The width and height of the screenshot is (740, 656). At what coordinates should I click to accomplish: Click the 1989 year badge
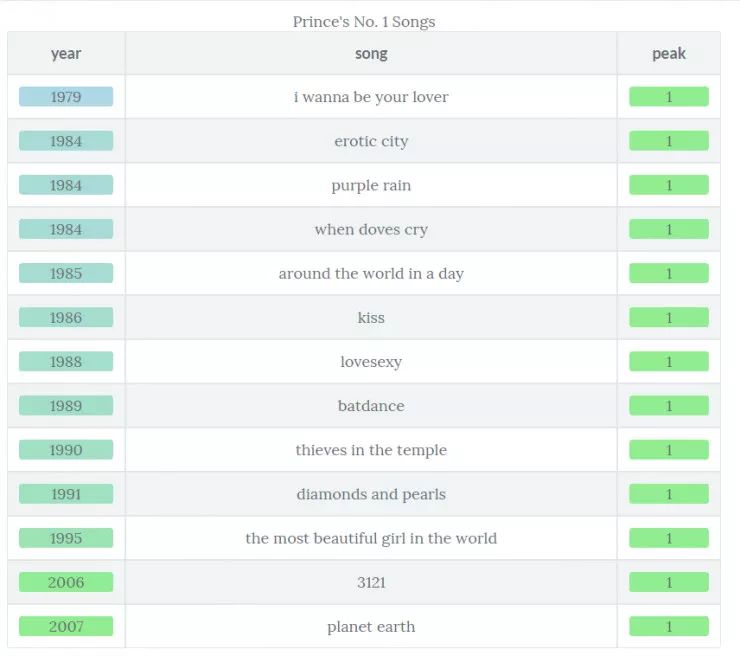[x=66, y=406]
